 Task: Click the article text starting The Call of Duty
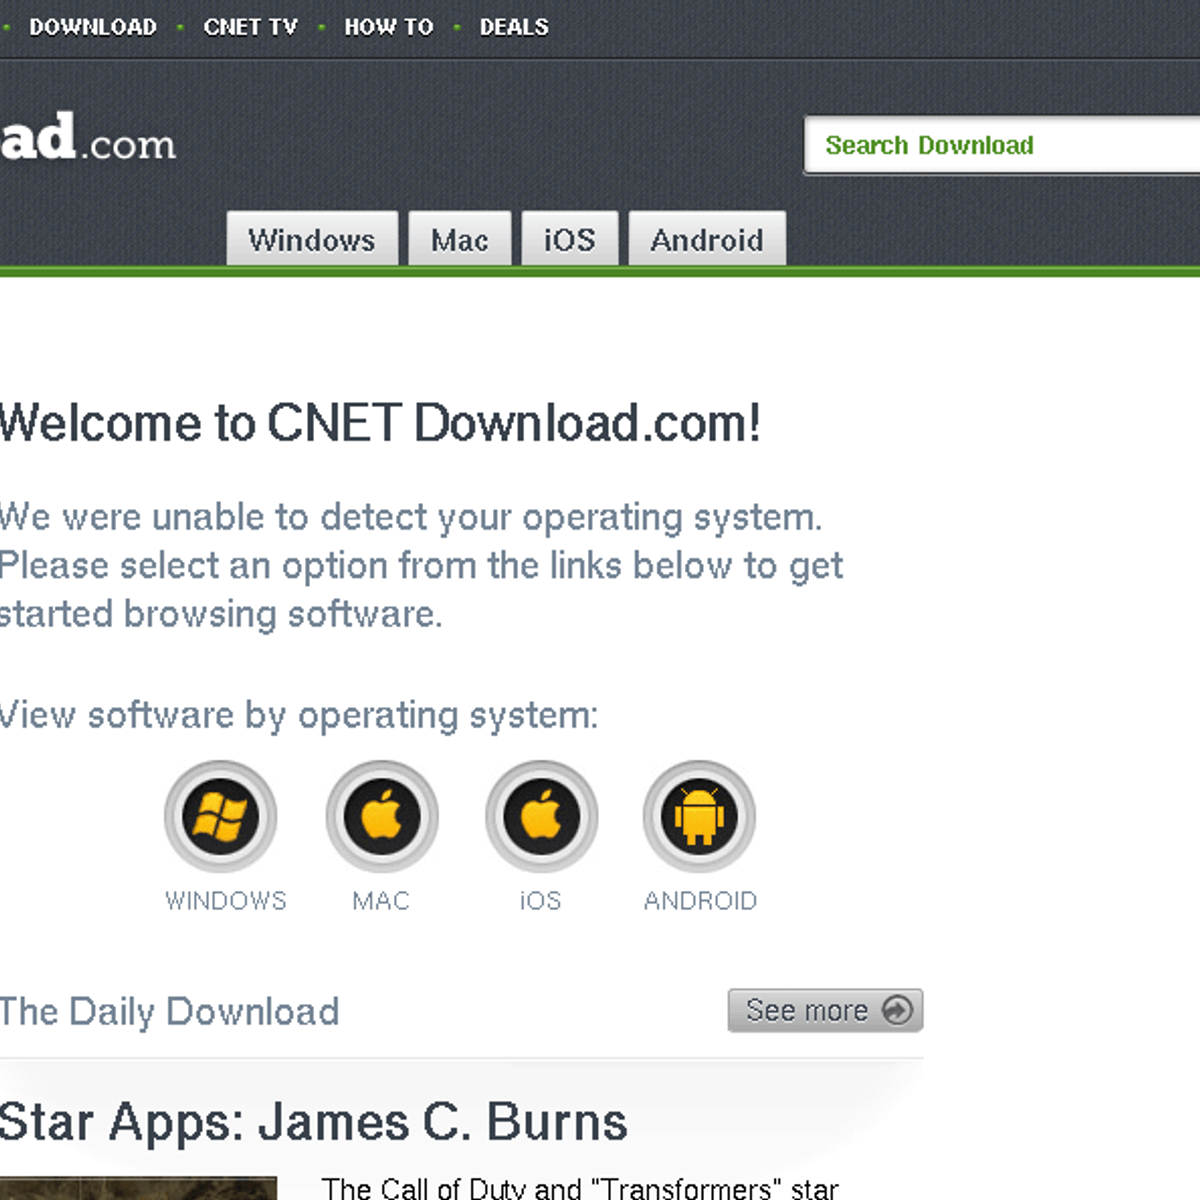580,1188
